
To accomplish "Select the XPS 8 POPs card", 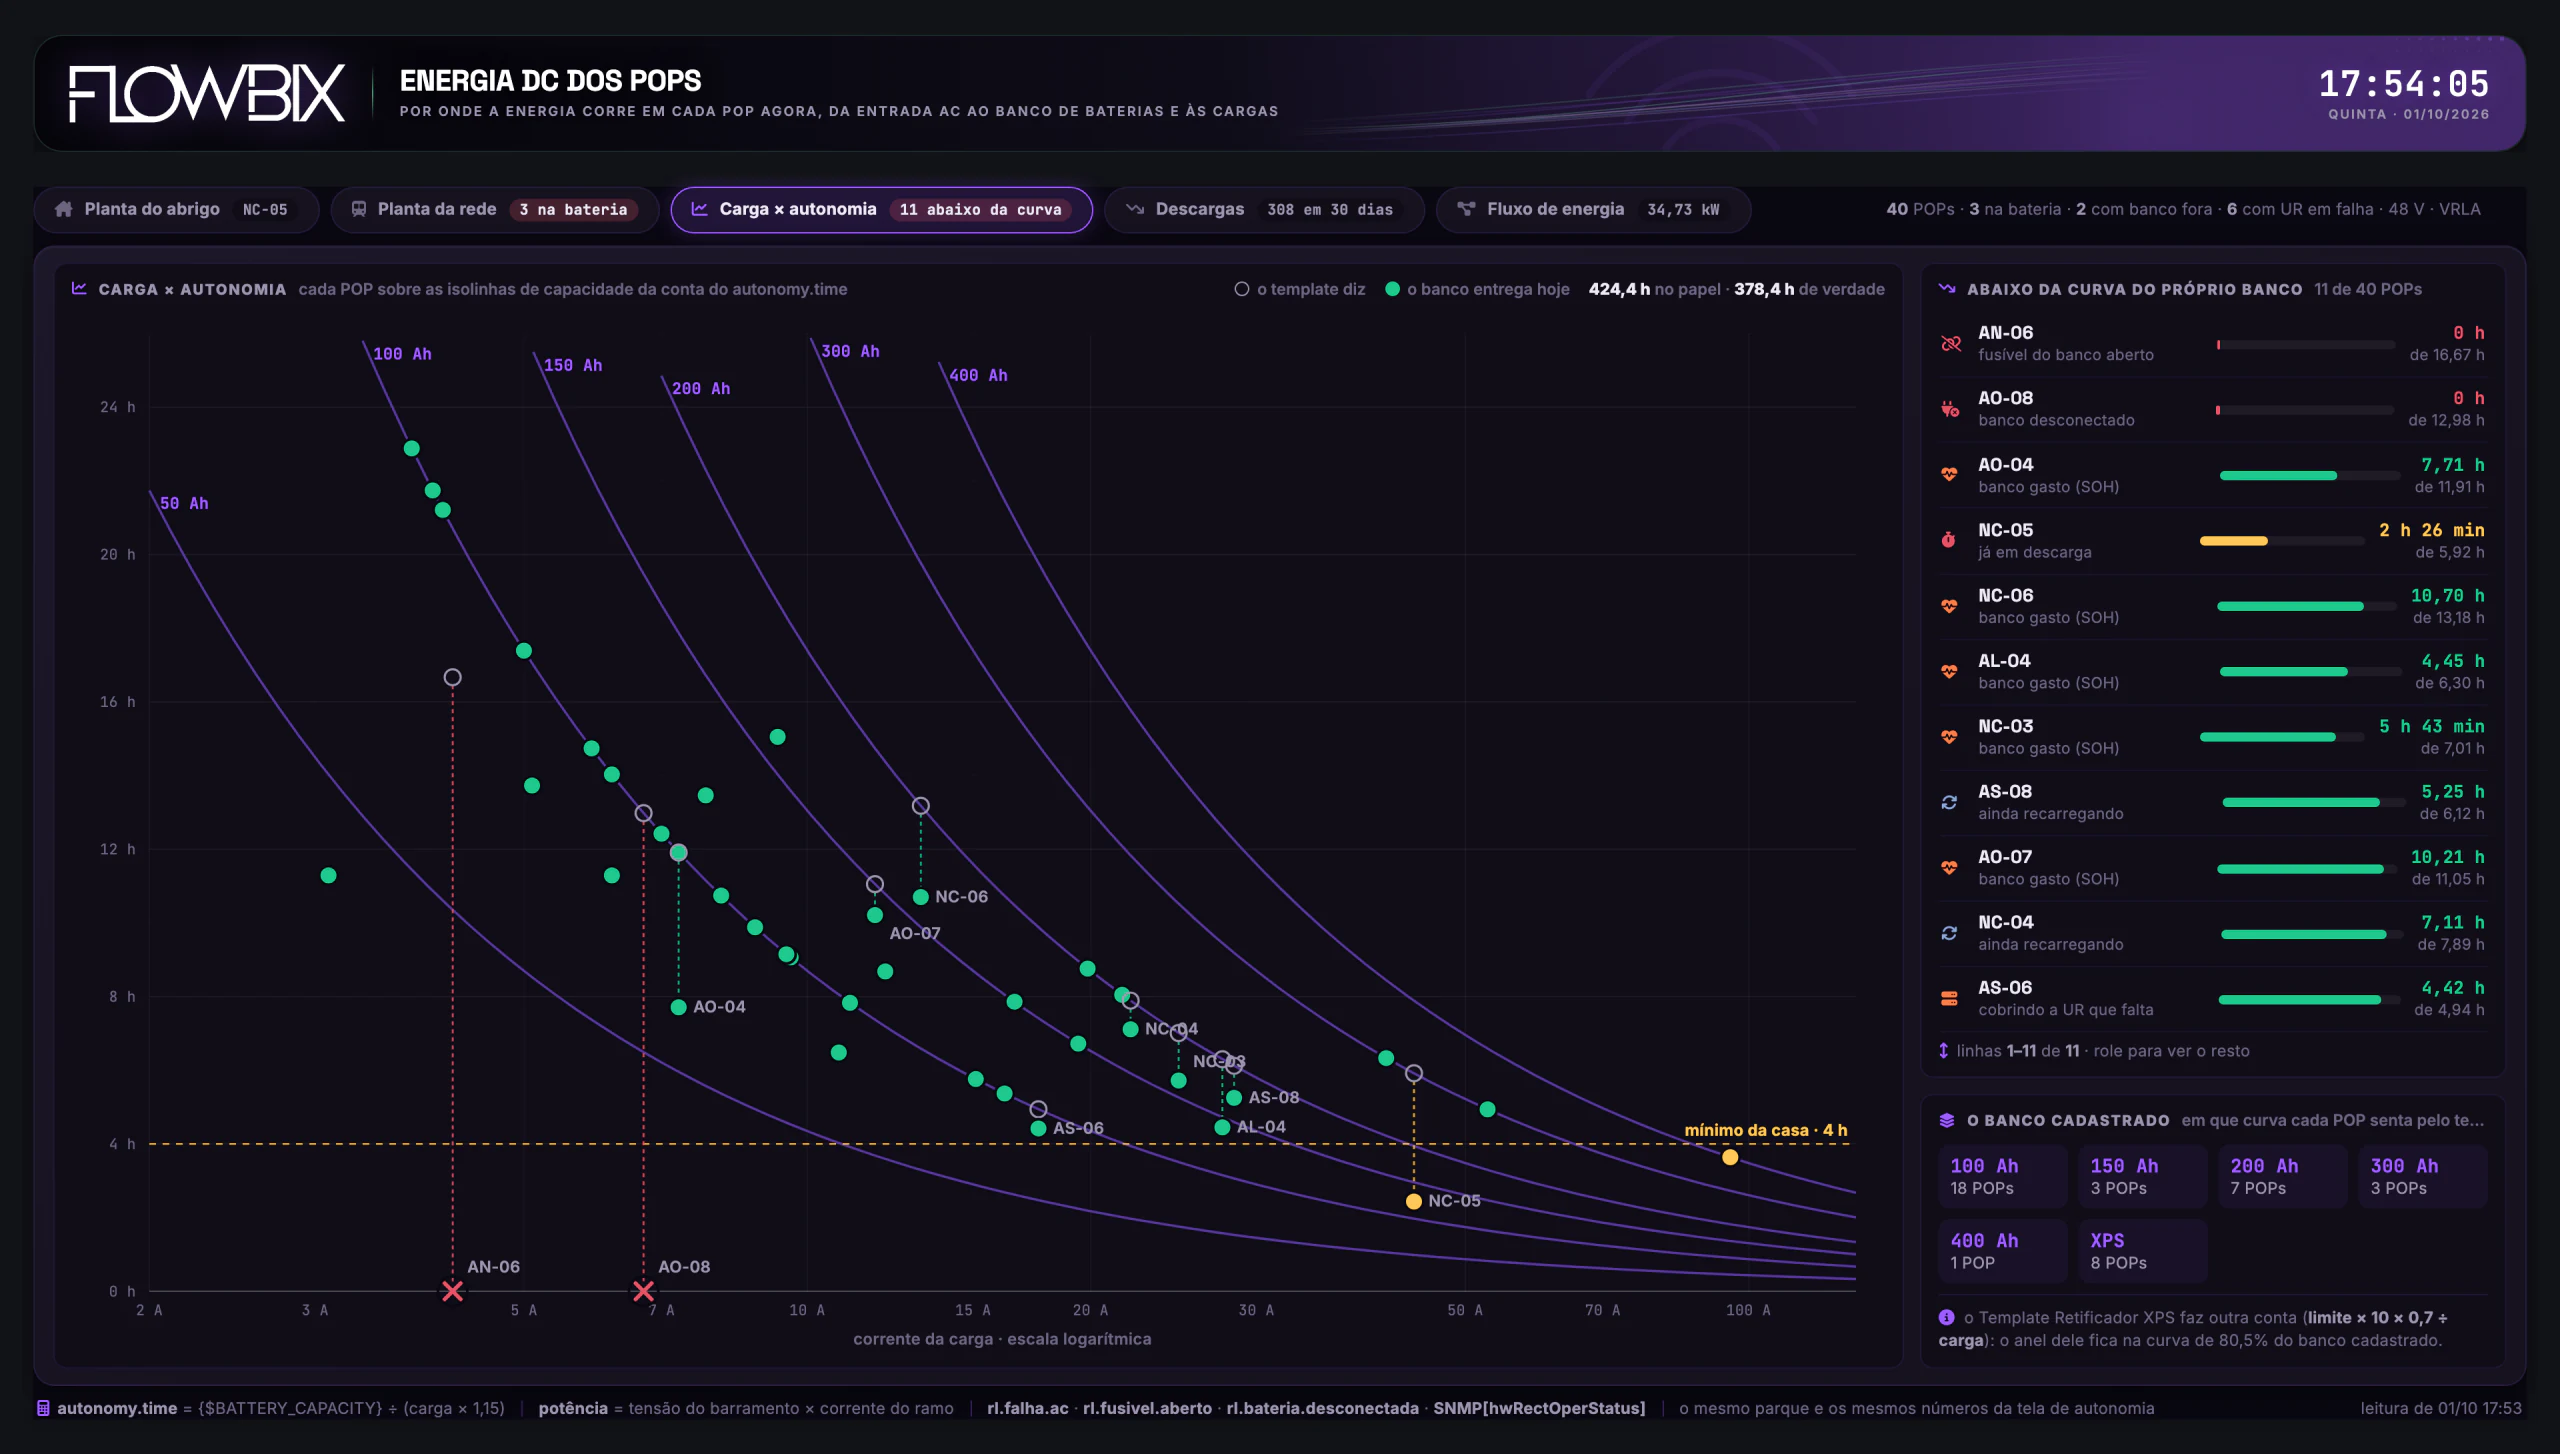I will [2142, 1251].
